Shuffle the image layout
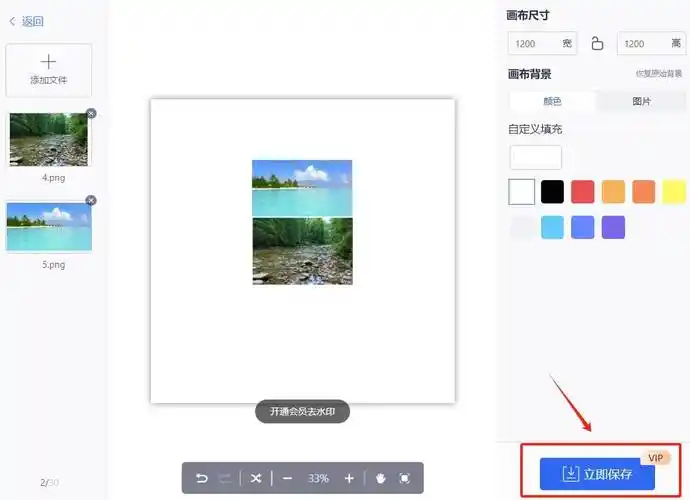This screenshot has width=690, height=500. (256, 478)
